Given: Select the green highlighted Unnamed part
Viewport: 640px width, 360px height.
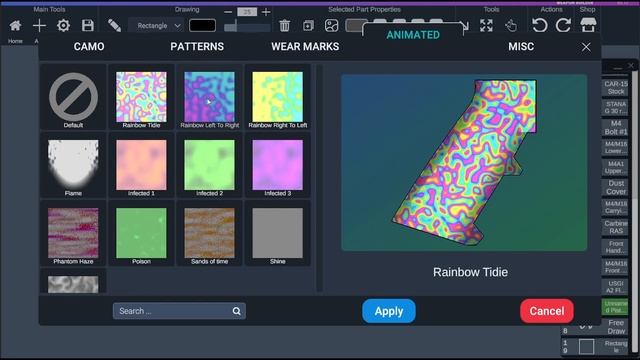Looking at the screenshot, I should [616, 307].
